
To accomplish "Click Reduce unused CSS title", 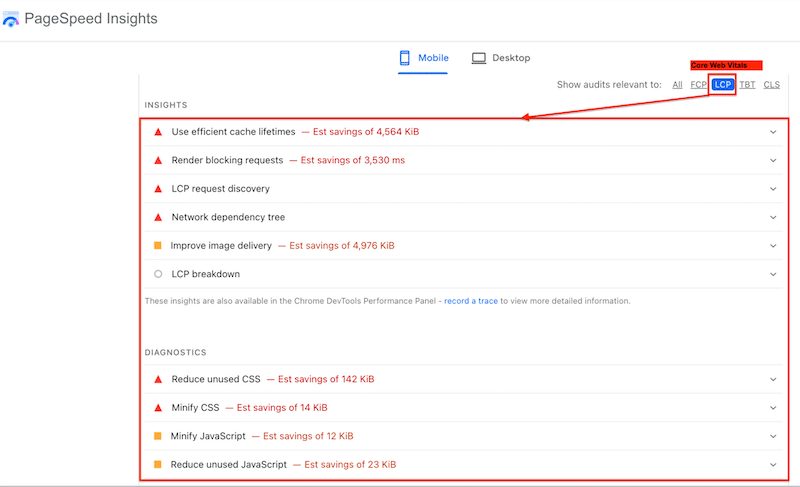I will tap(216, 379).
